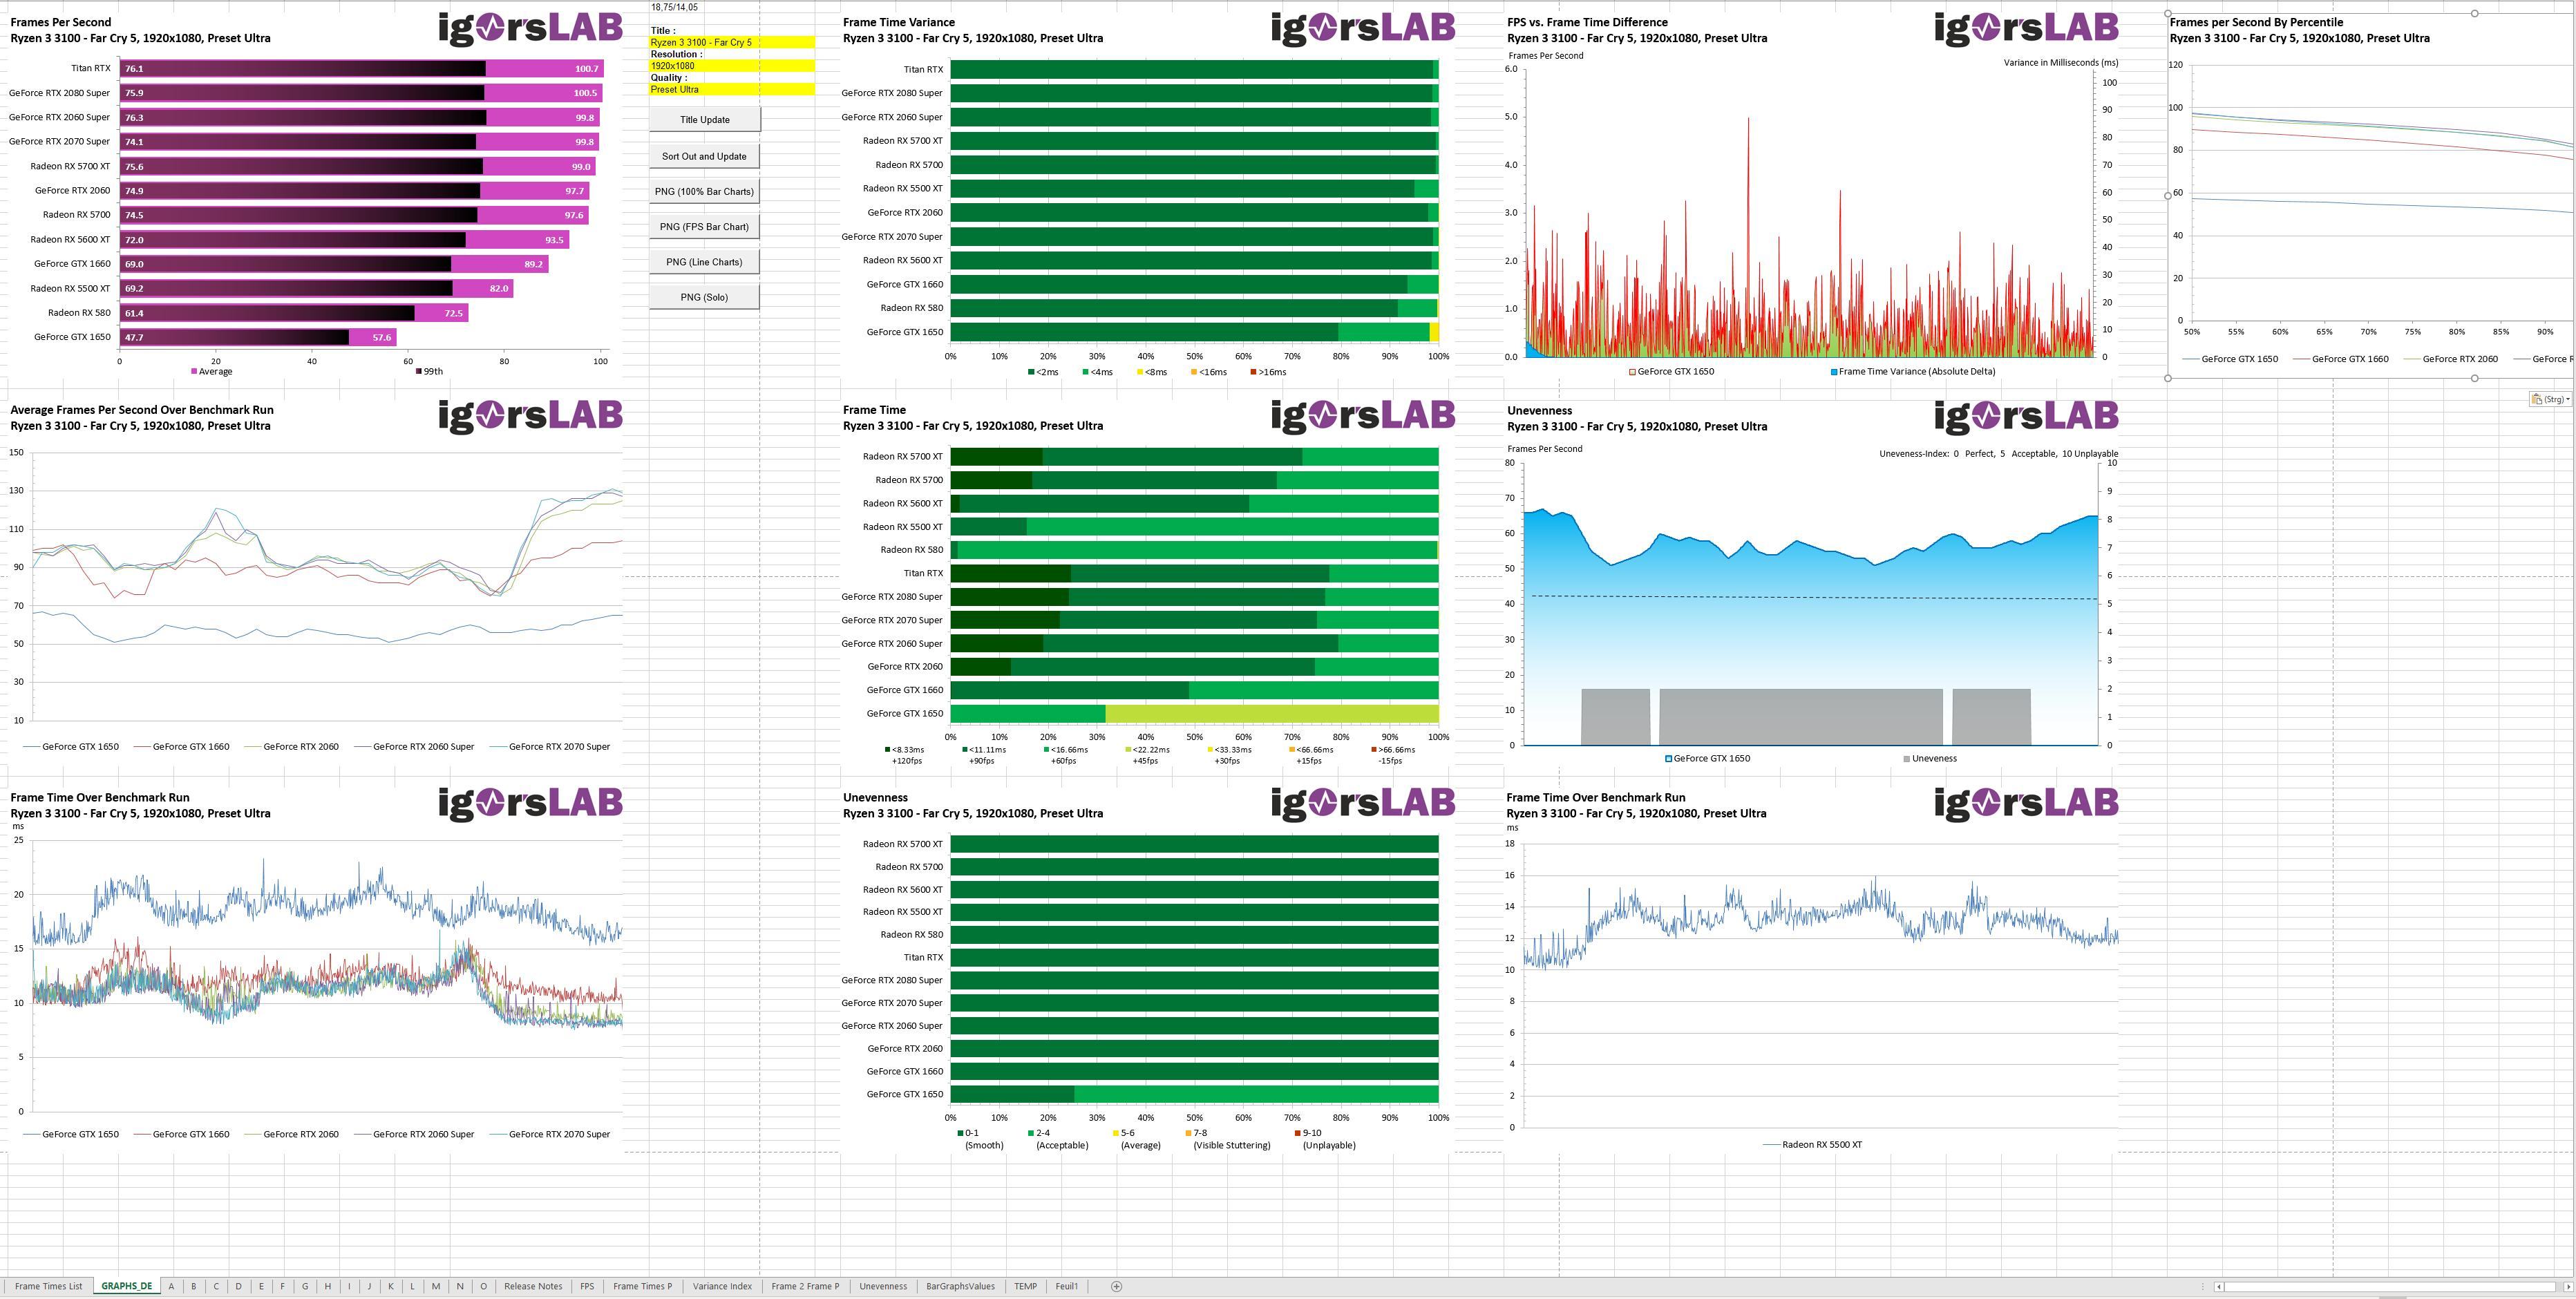Screen dimensions: 2576x1299
Task: Select the yellow quality cell 'Preset Ultra'
Action: (x=732, y=89)
